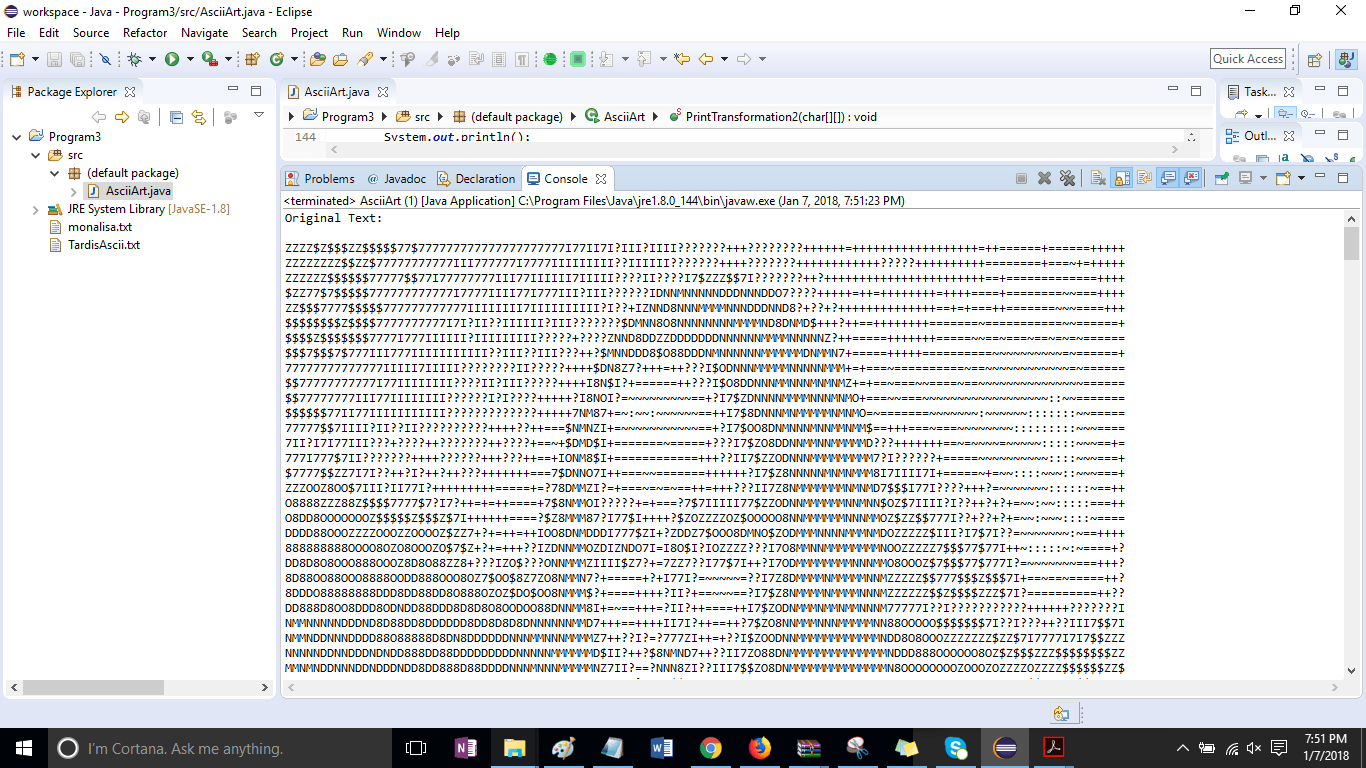1366x768 pixels.
Task: Toggle Show Console on standard error
Action: [1191, 178]
